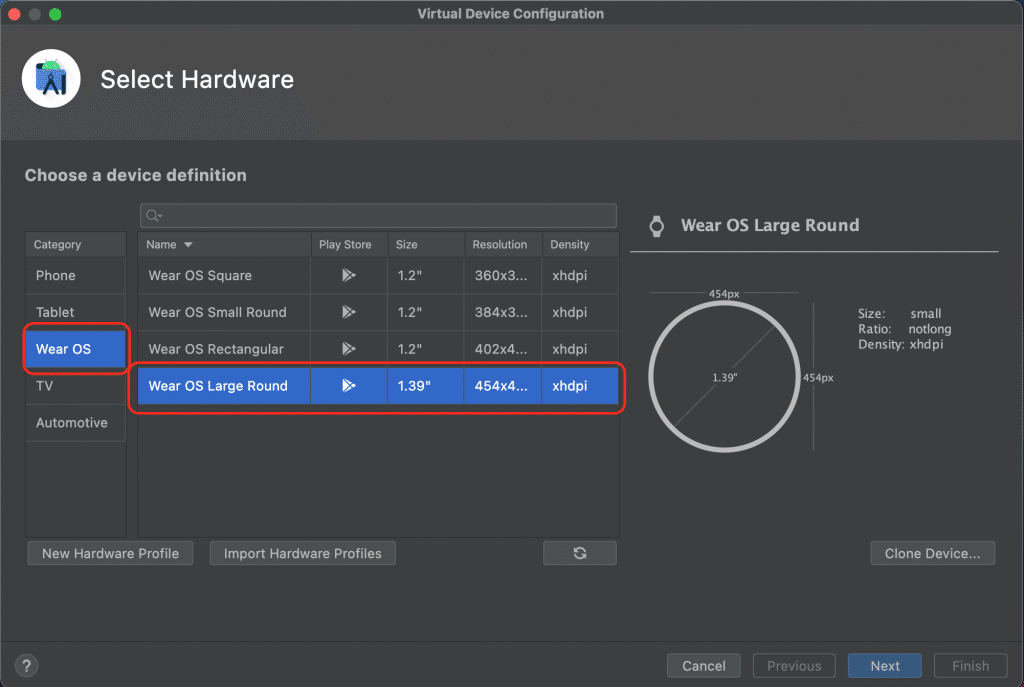Select the Wear OS category
The width and height of the screenshot is (1024, 687).
coord(76,349)
